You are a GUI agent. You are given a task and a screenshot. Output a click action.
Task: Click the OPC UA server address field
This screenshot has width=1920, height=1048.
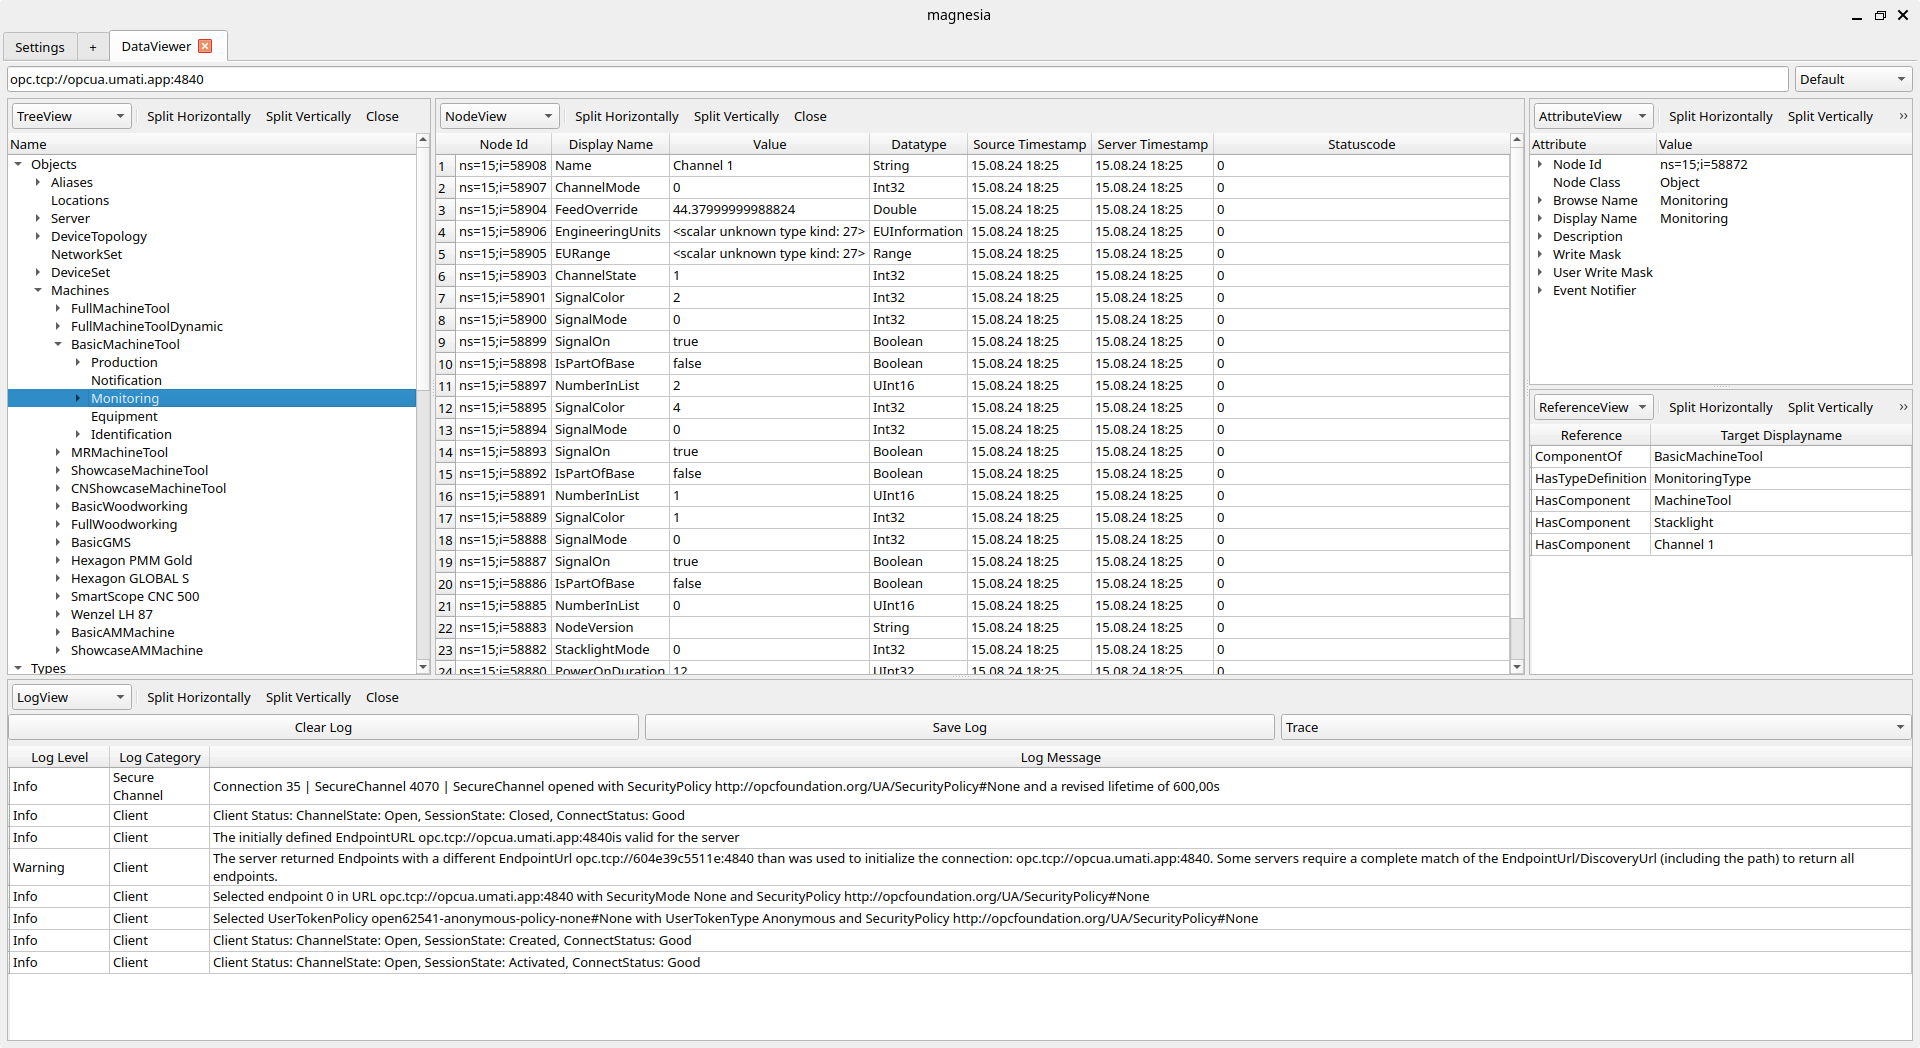point(896,79)
